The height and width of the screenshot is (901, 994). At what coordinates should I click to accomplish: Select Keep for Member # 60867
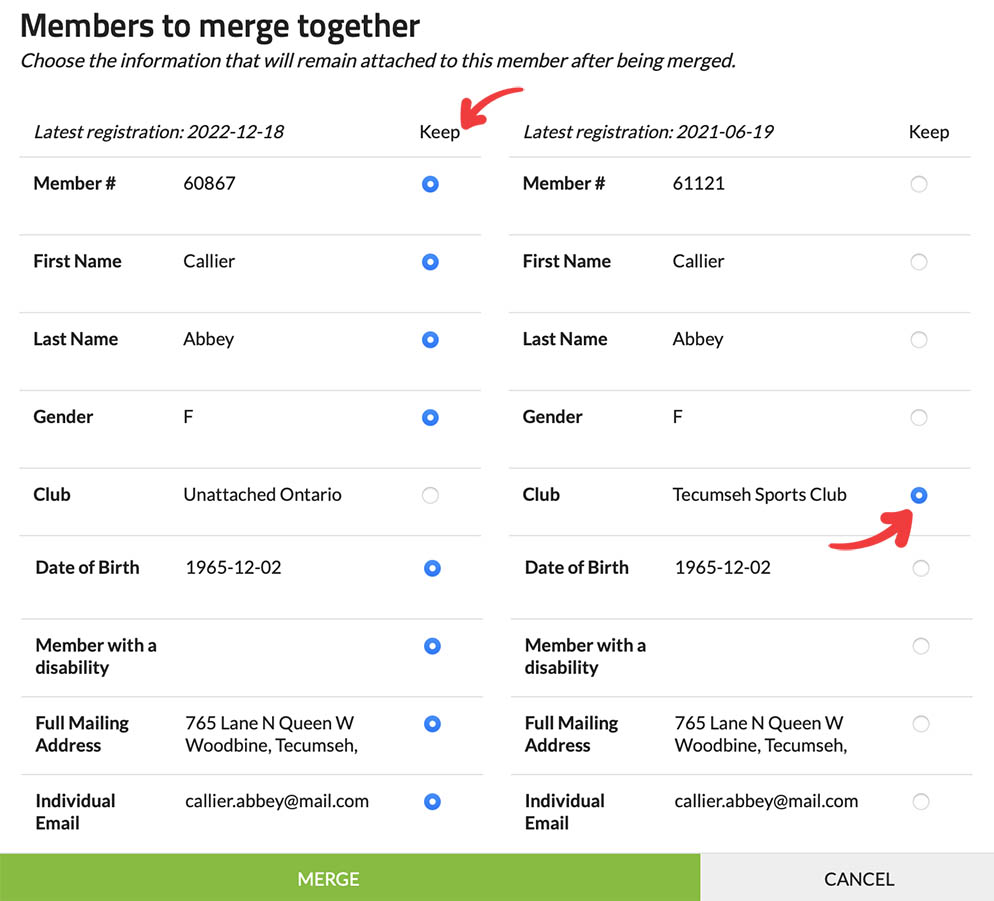430,184
